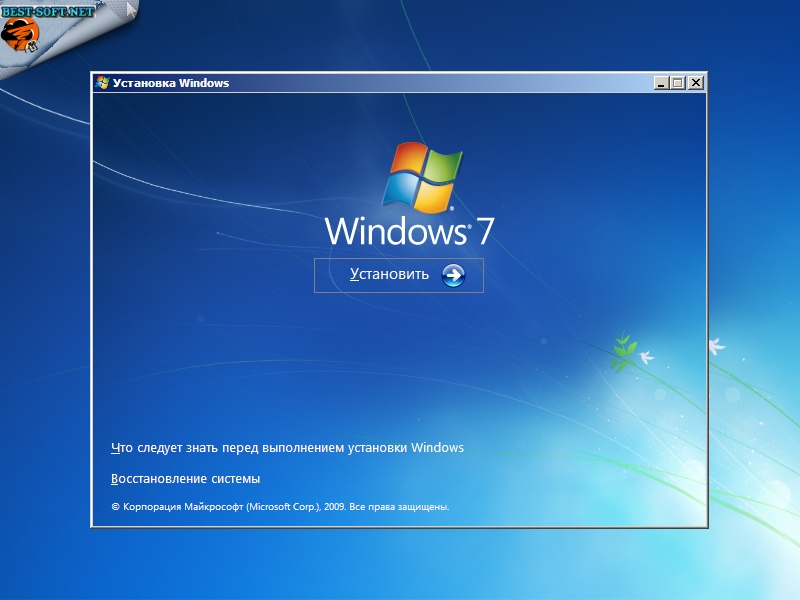Click the Установка Windows title text
The width and height of the screenshot is (800, 600).
[171, 83]
